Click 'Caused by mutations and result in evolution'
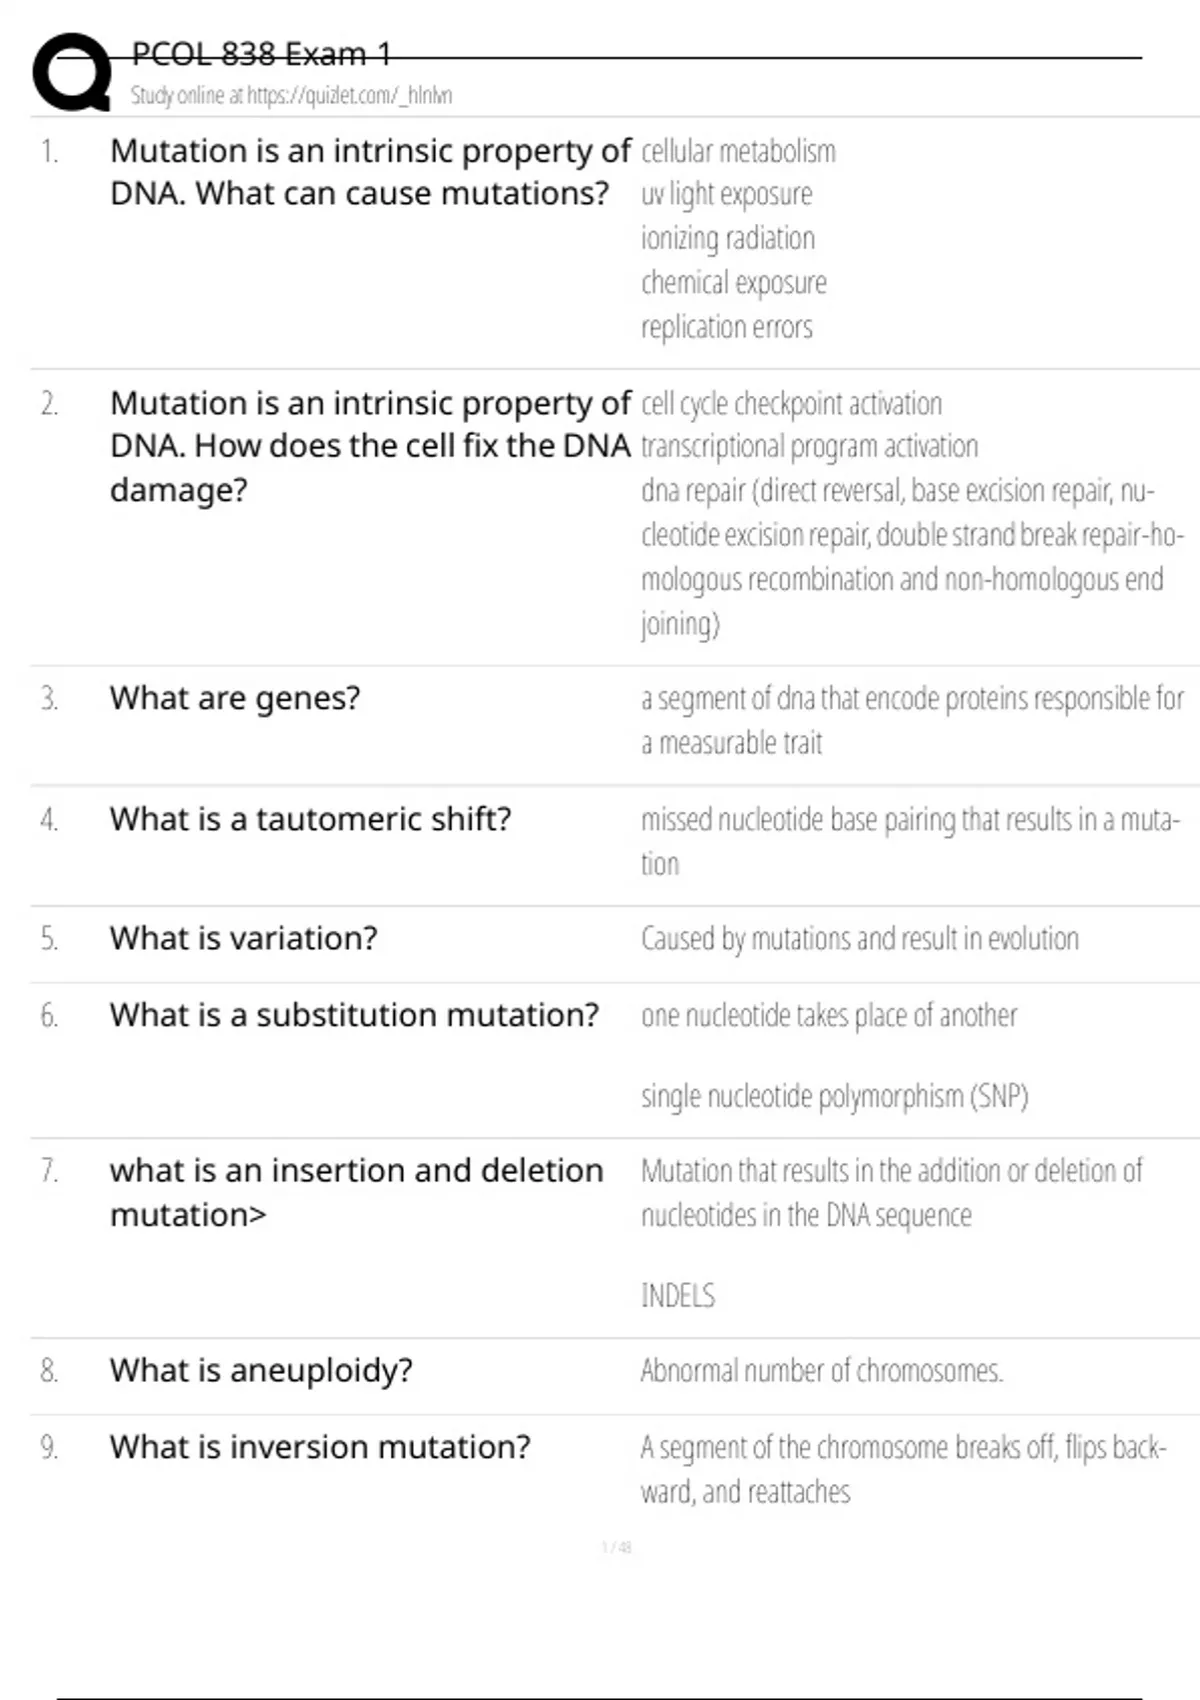The height and width of the screenshot is (1700, 1200). [860, 939]
